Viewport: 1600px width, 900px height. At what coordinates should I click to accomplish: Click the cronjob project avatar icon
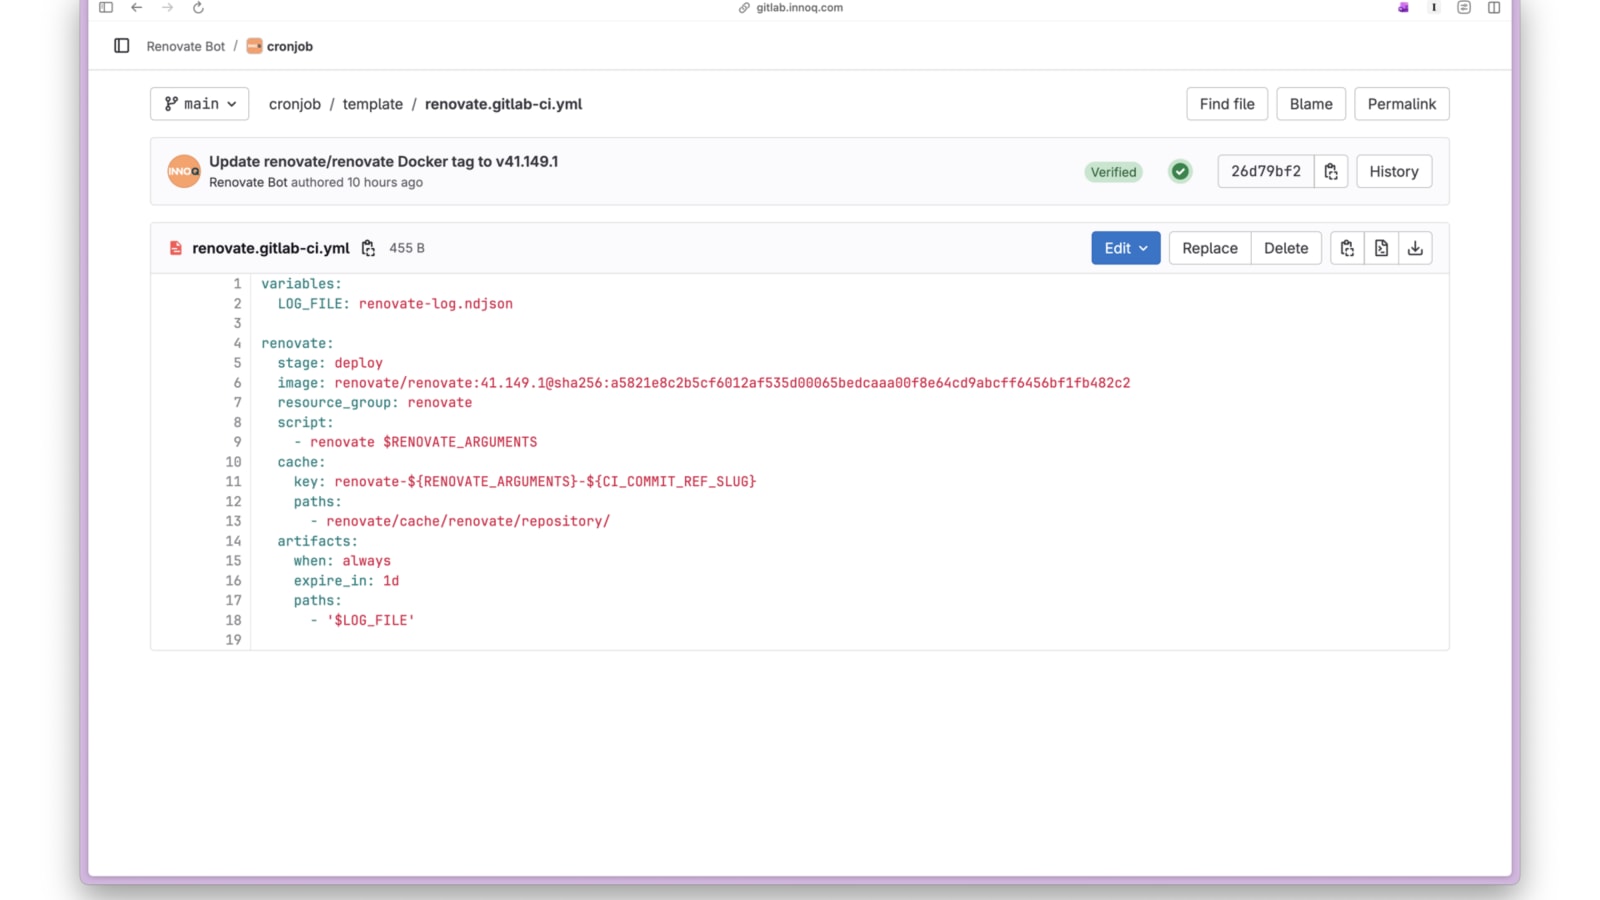254,46
